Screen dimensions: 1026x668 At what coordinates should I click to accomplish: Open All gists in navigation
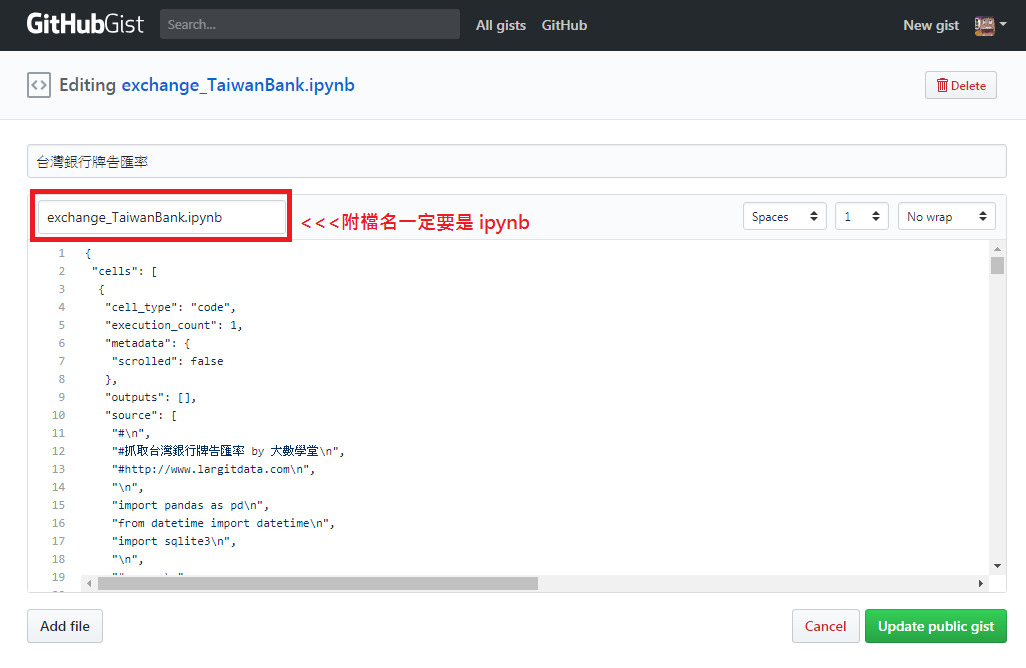pos(500,25)
